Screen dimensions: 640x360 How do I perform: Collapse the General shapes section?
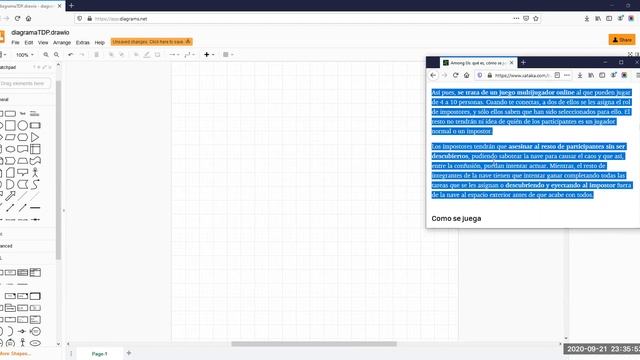[5, 100]
